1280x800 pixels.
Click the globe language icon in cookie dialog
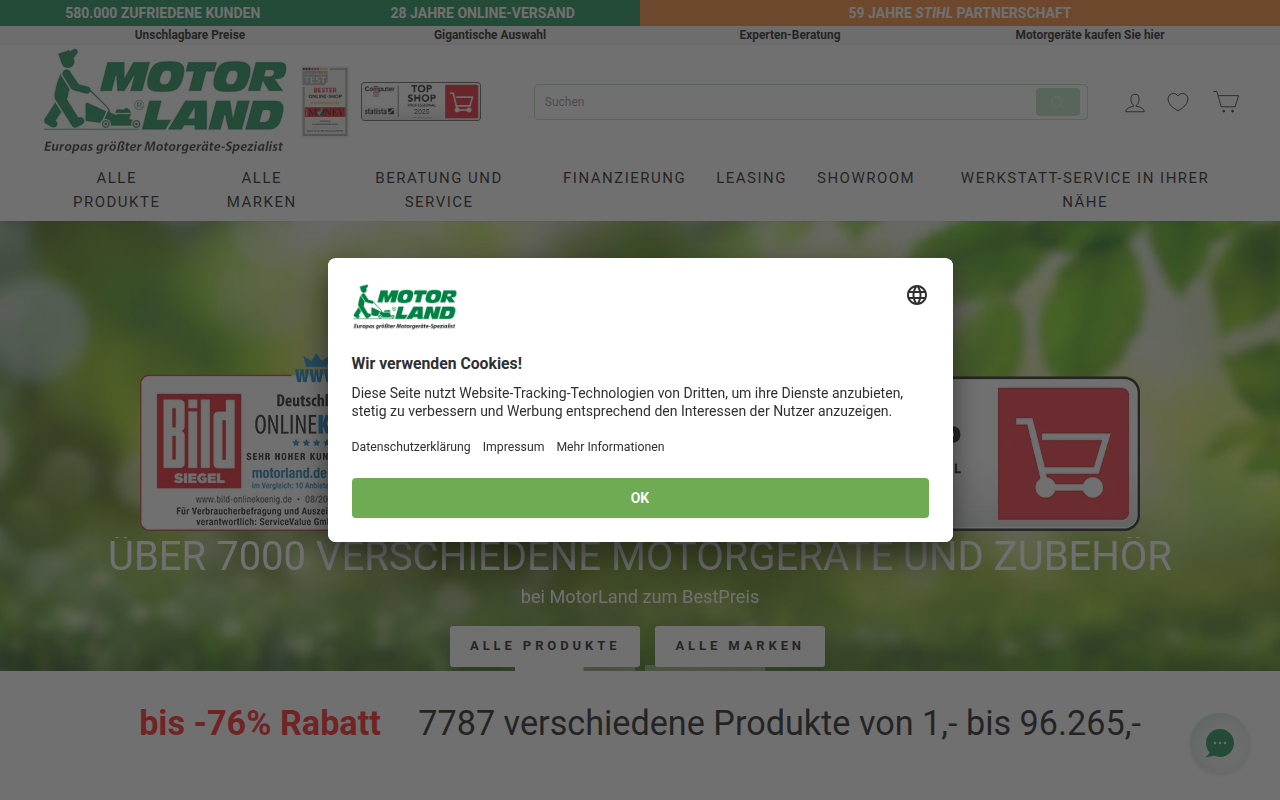[x=917, y=295]
